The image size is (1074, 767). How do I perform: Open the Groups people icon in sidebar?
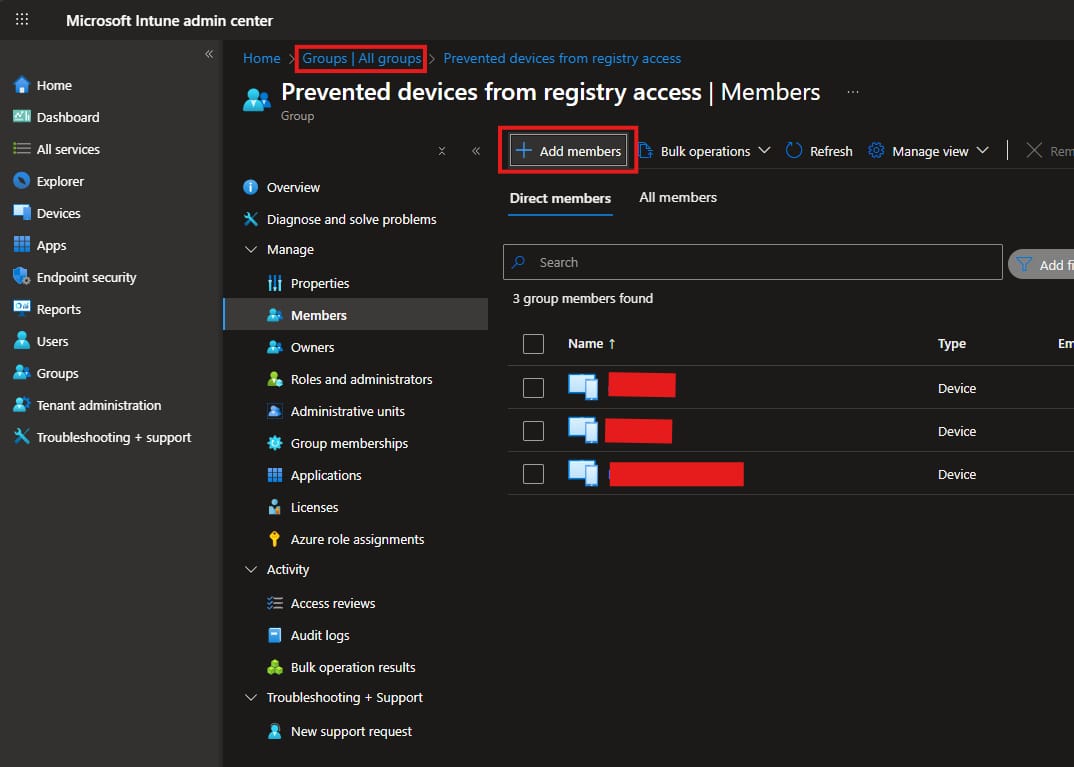point(22,373)
